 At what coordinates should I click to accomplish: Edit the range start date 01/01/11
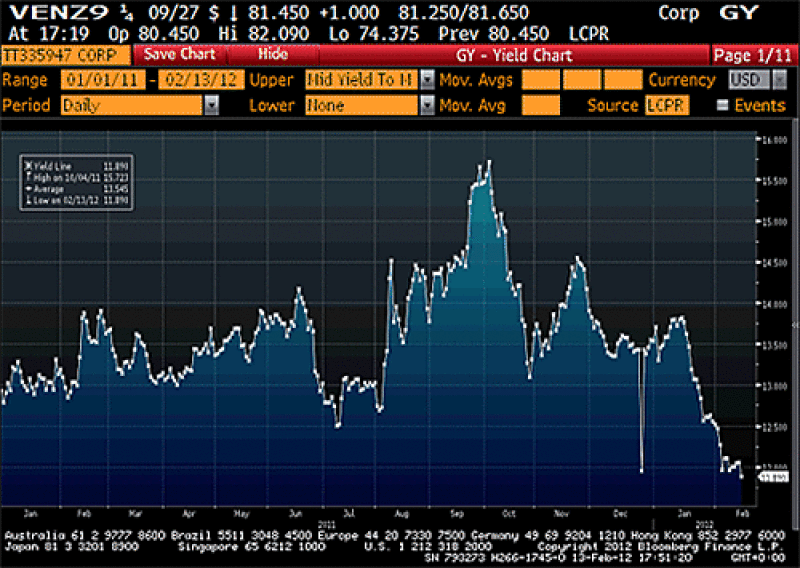click(103, 80)
